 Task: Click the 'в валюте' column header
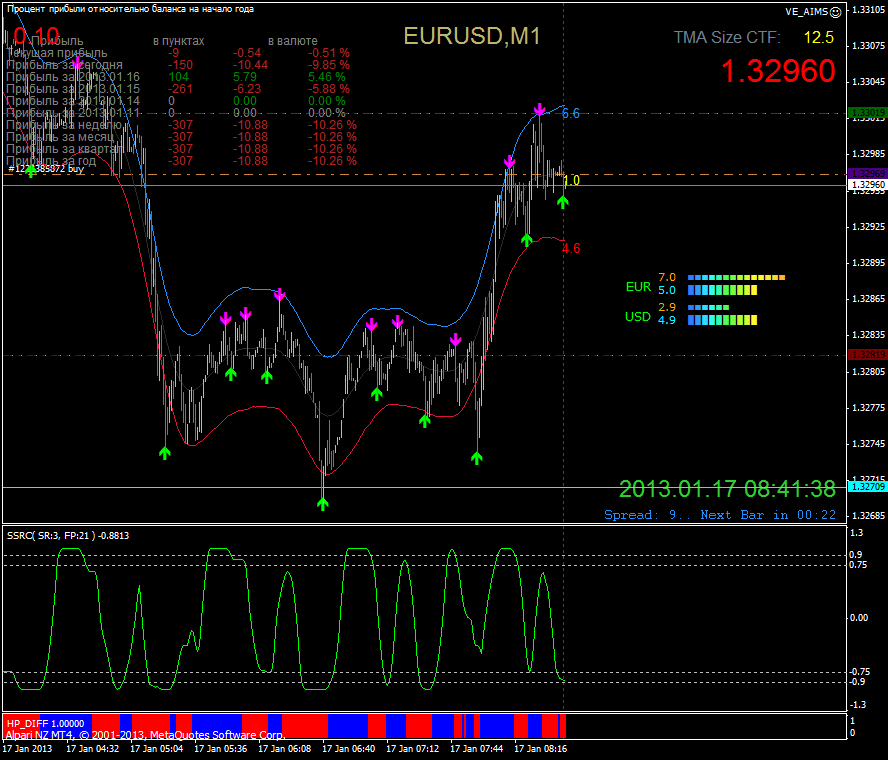coord(292,41)
